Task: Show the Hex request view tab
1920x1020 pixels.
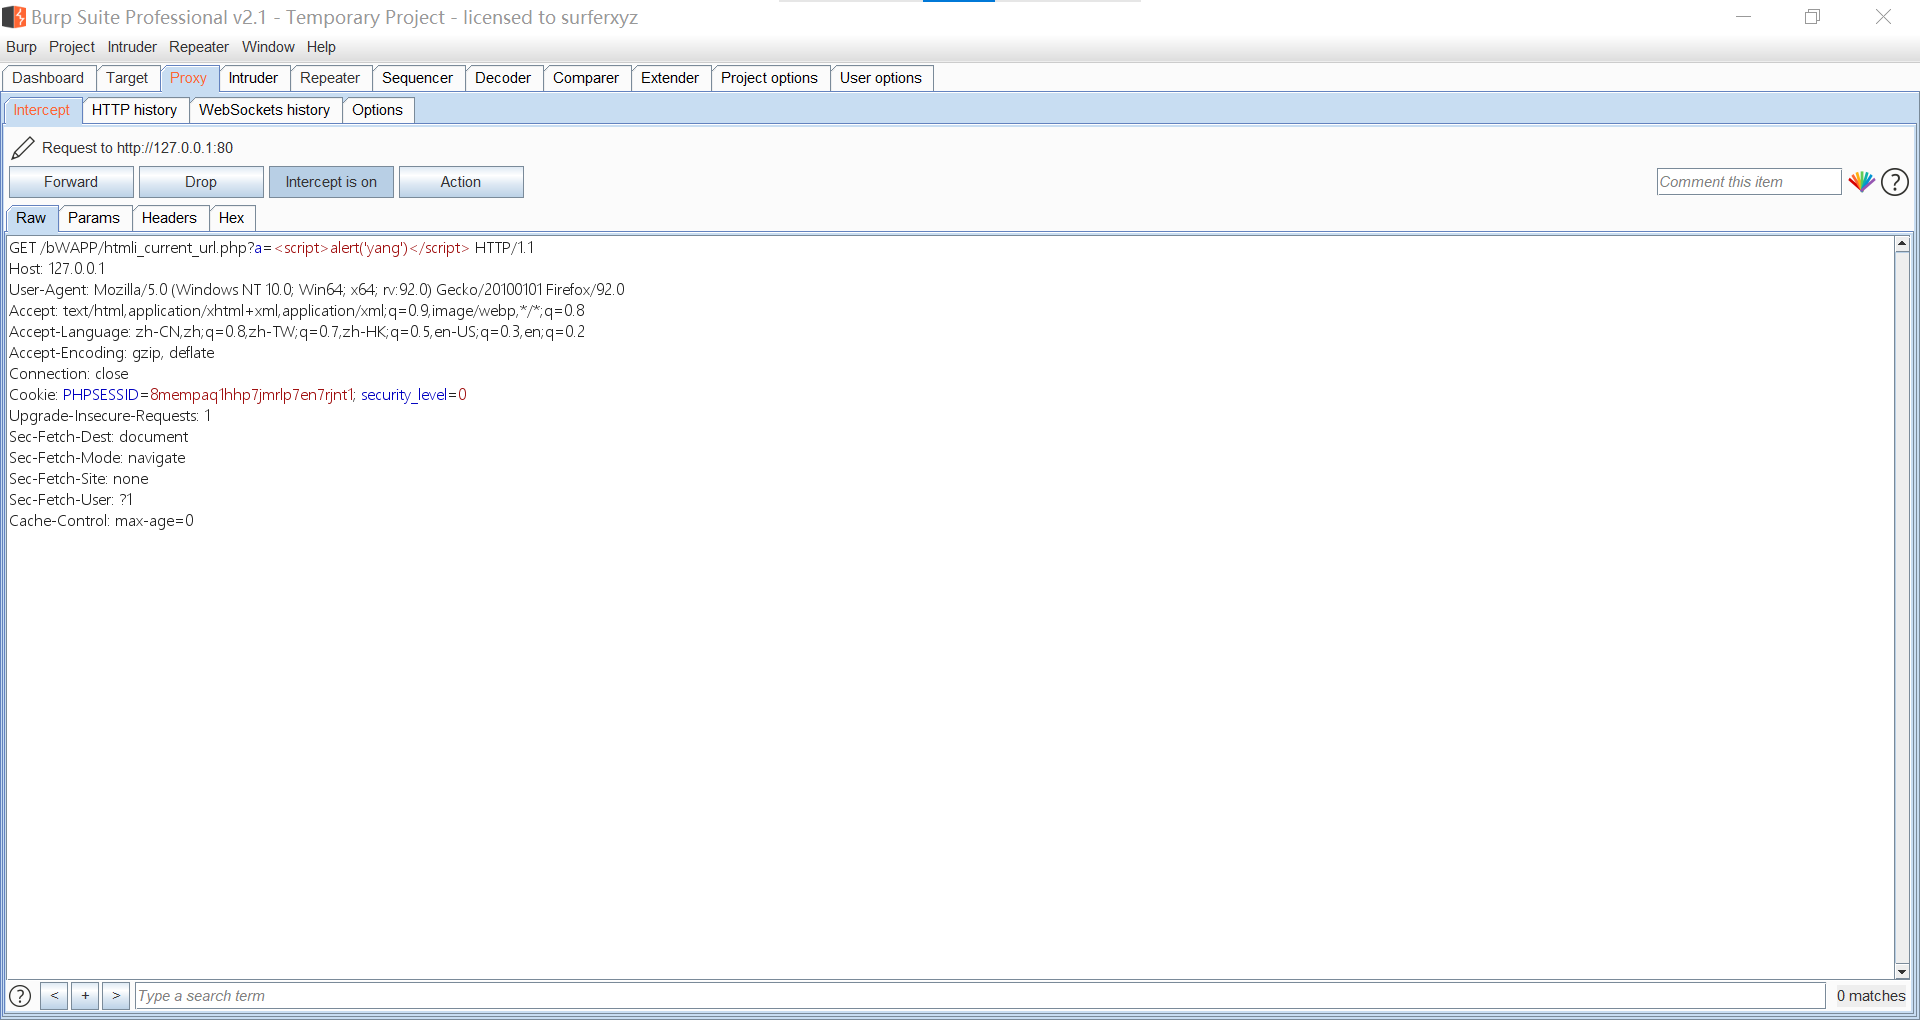Action: pyautogui.click(x=231, y=218)
